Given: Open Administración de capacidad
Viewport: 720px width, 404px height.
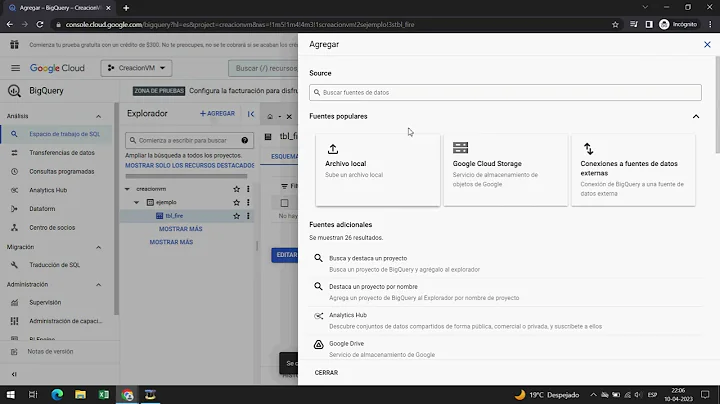Looking at the screenshot, I should (56, 321).
